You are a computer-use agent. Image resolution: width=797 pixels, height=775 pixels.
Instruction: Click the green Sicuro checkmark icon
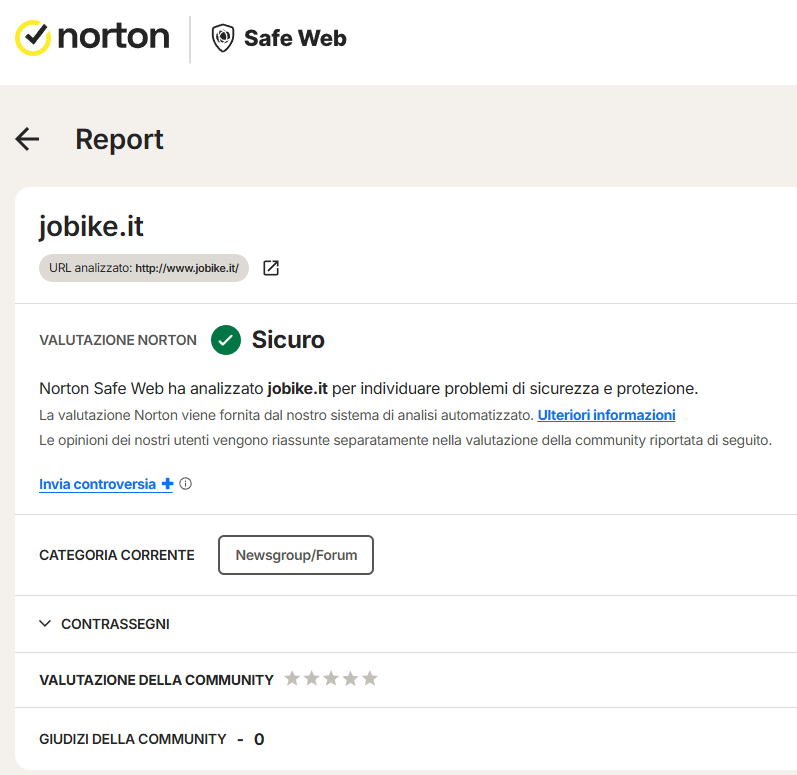point(226,339)
